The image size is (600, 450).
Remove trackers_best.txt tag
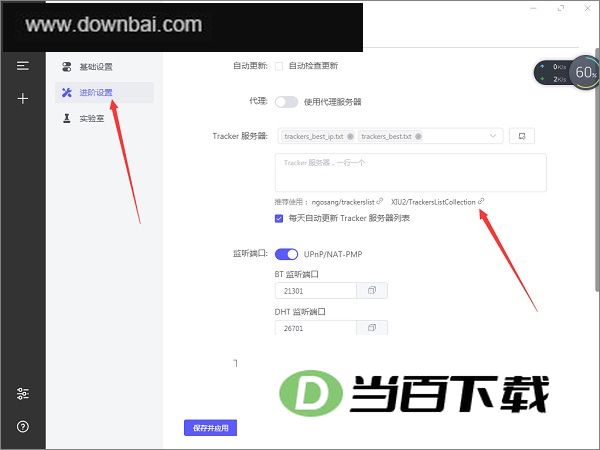pyautogui.click(x=418, y=136)
